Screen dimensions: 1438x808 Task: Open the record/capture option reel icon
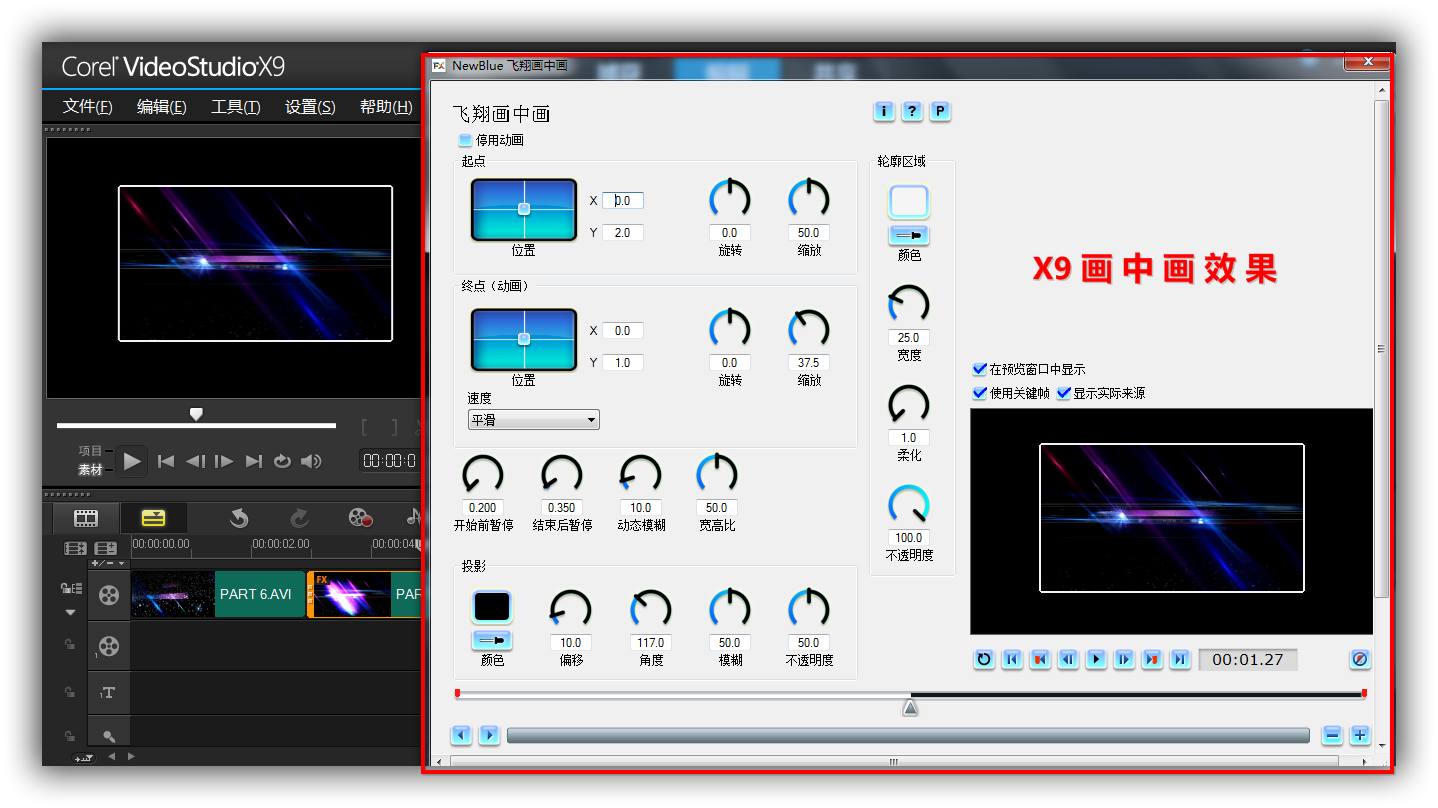[x=360, y=517]
